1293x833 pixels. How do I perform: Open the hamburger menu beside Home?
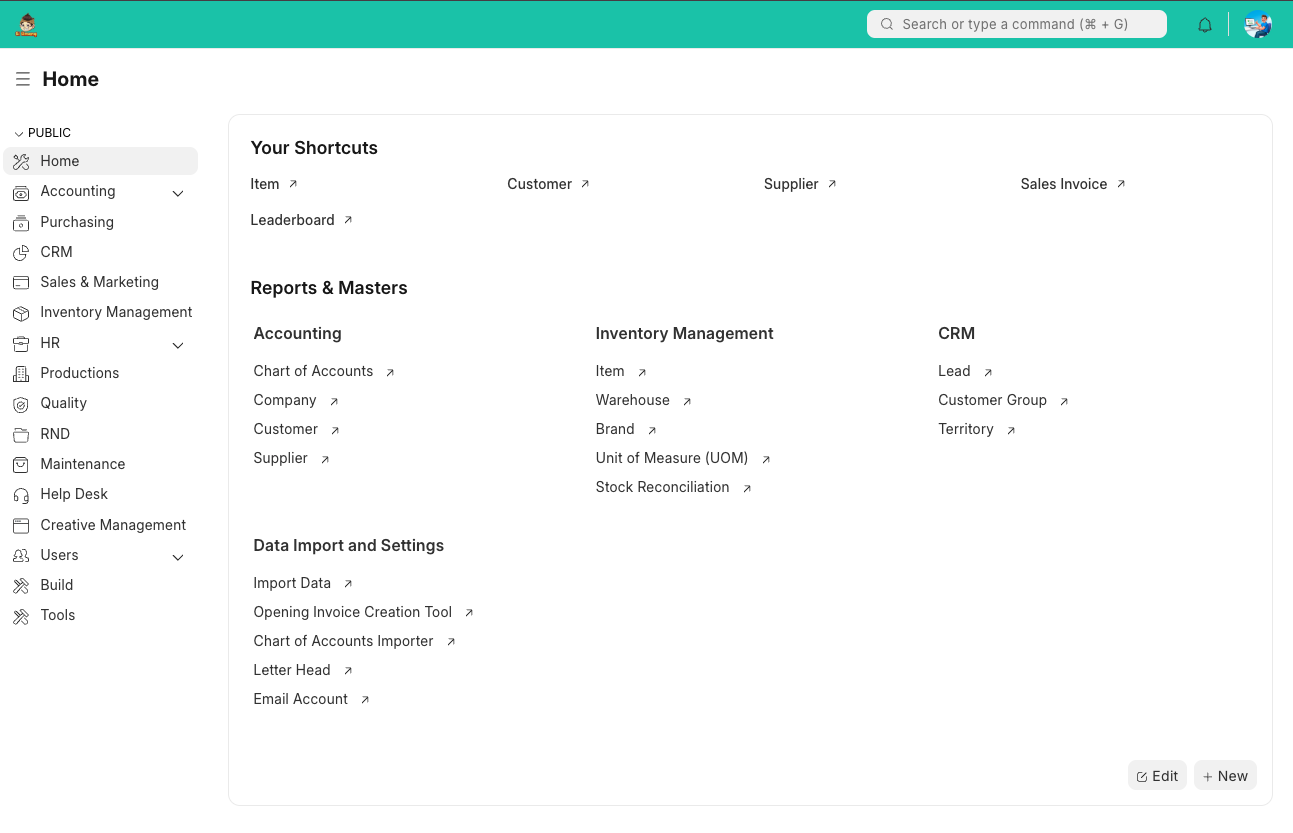point(22,79)
